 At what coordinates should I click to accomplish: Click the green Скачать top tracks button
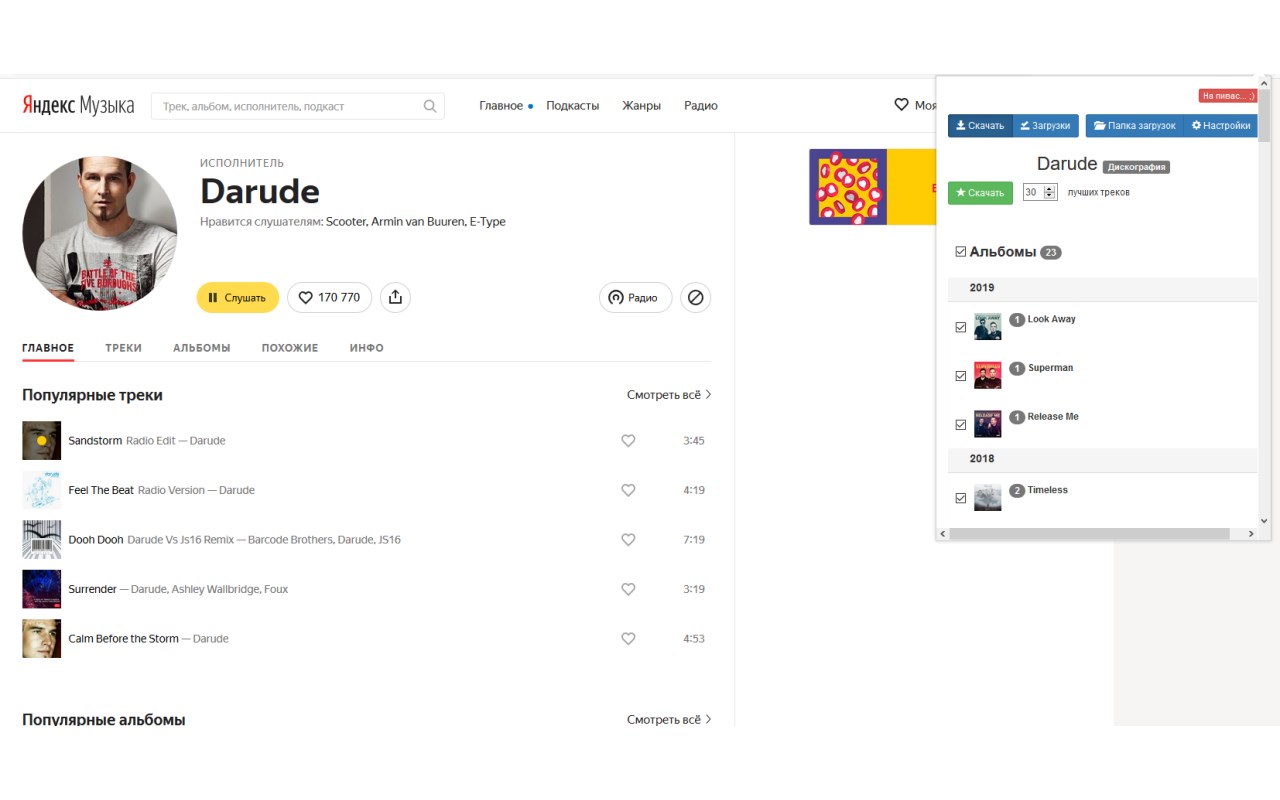980,192
